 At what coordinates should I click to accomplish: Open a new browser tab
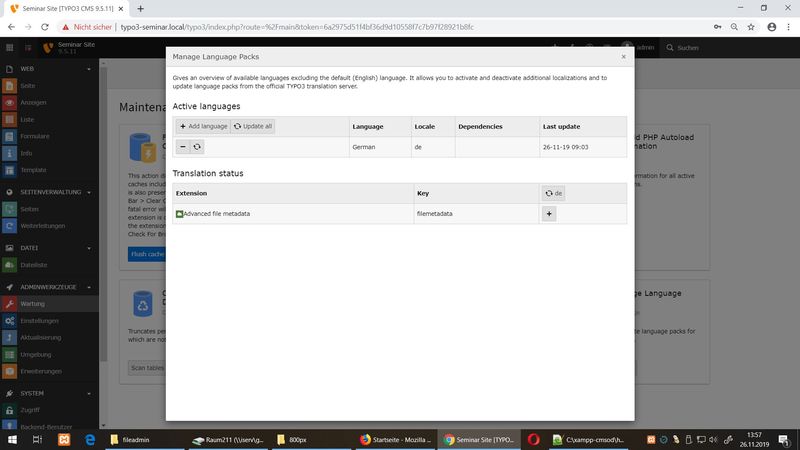[140, 9]
